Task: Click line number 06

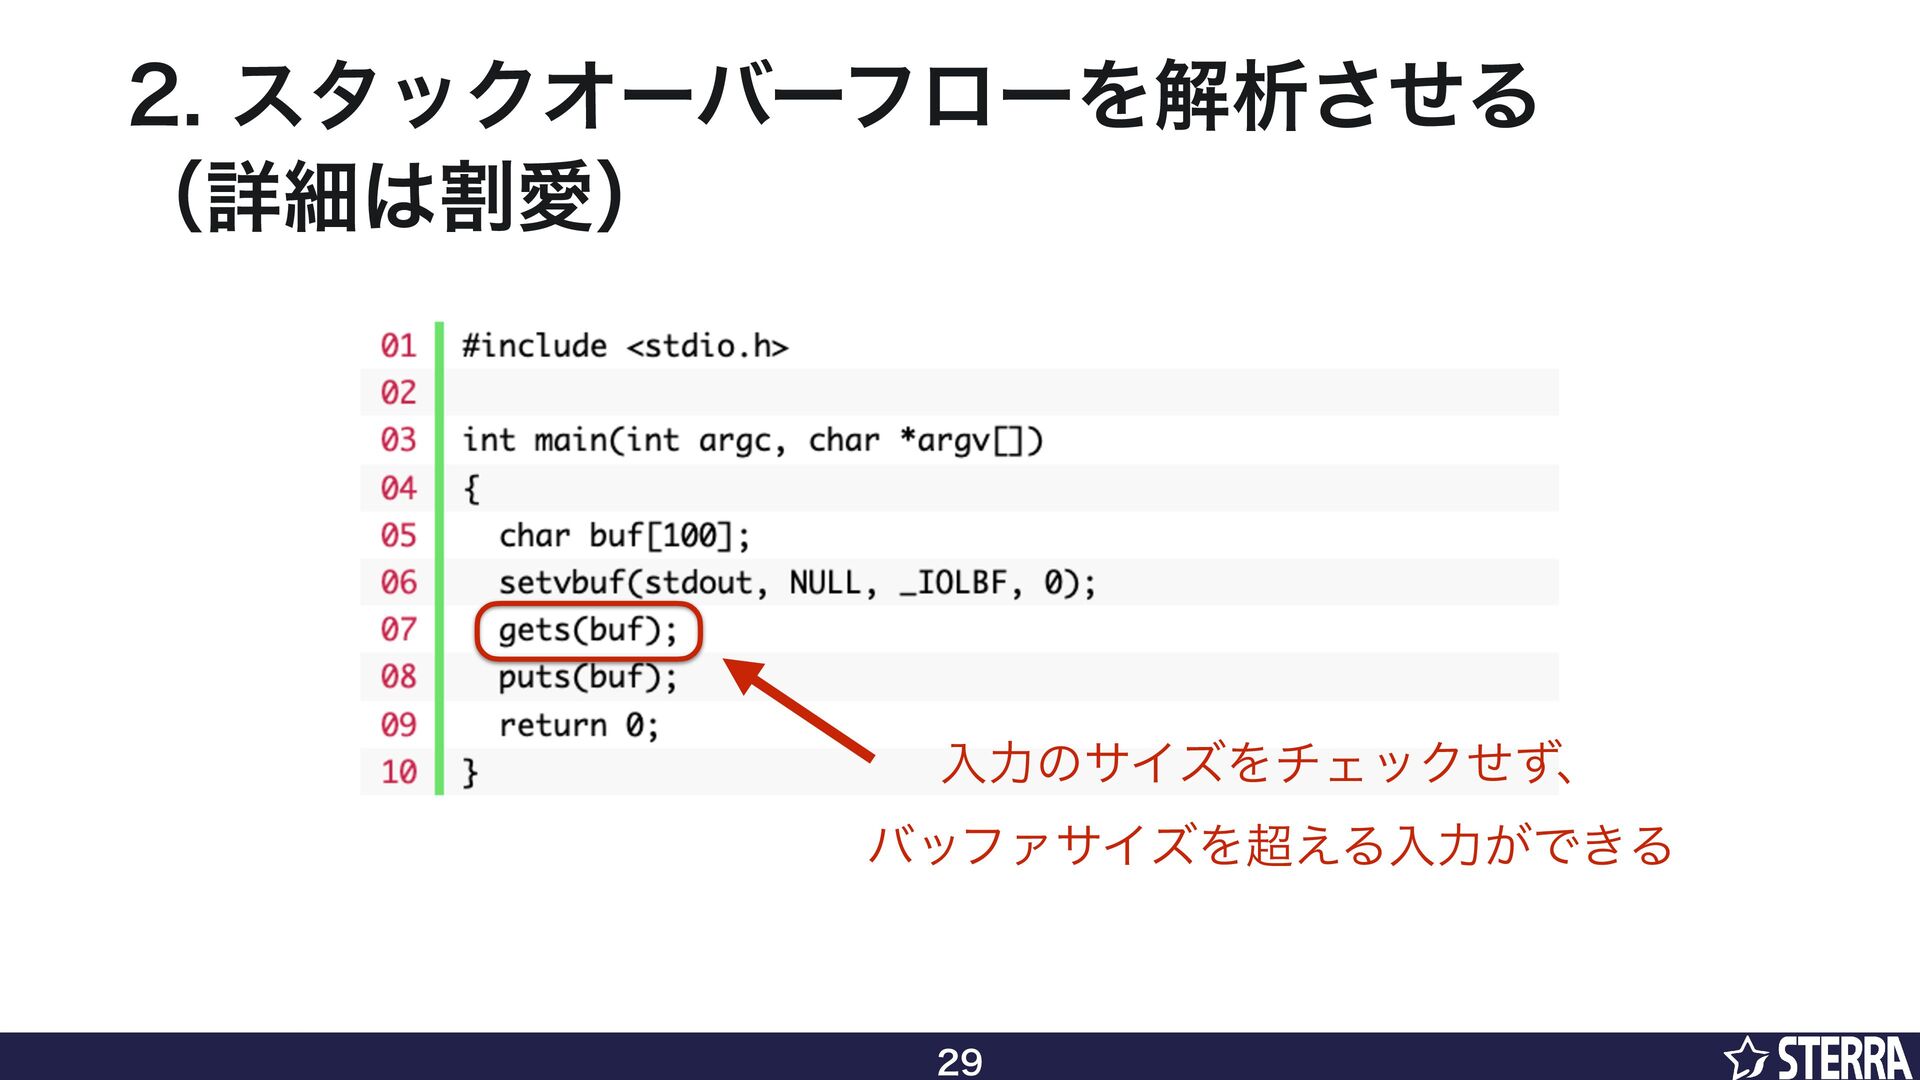Action: [398, 582]
